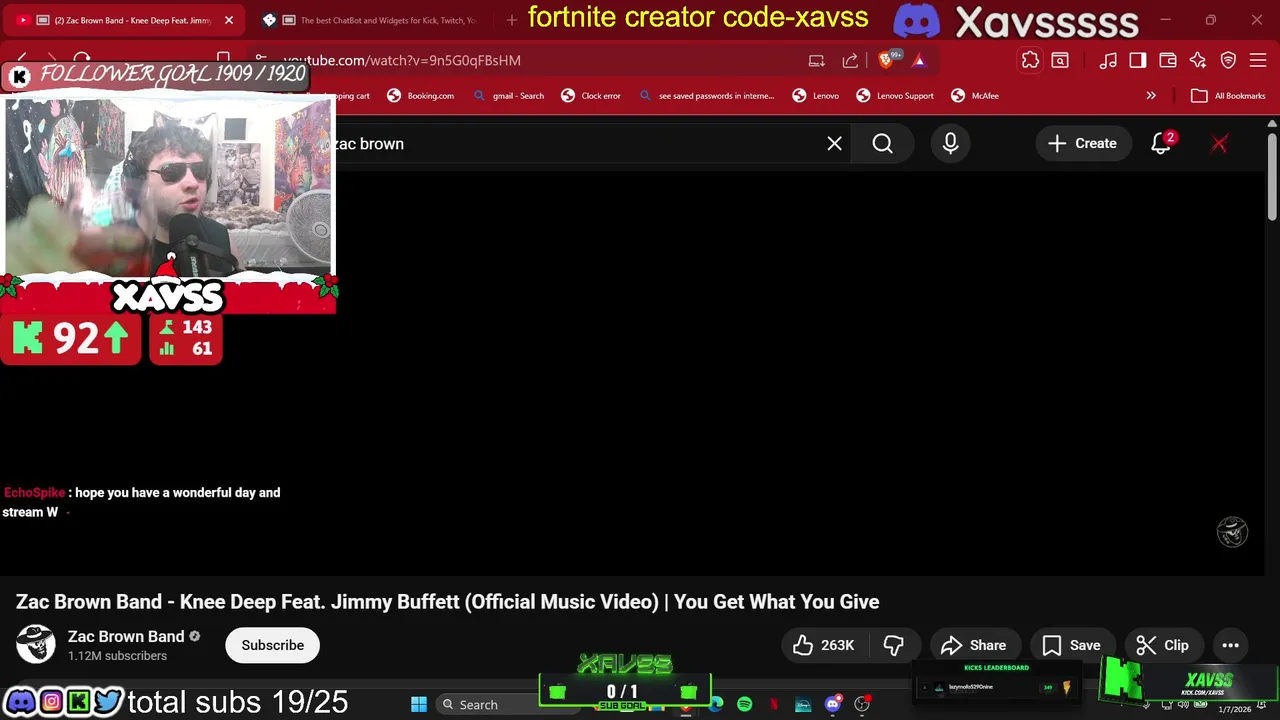The height and width of the screenshot is (720, 1280).
Task: Open YouTube notifications bell
Action: coord(1161,143)
